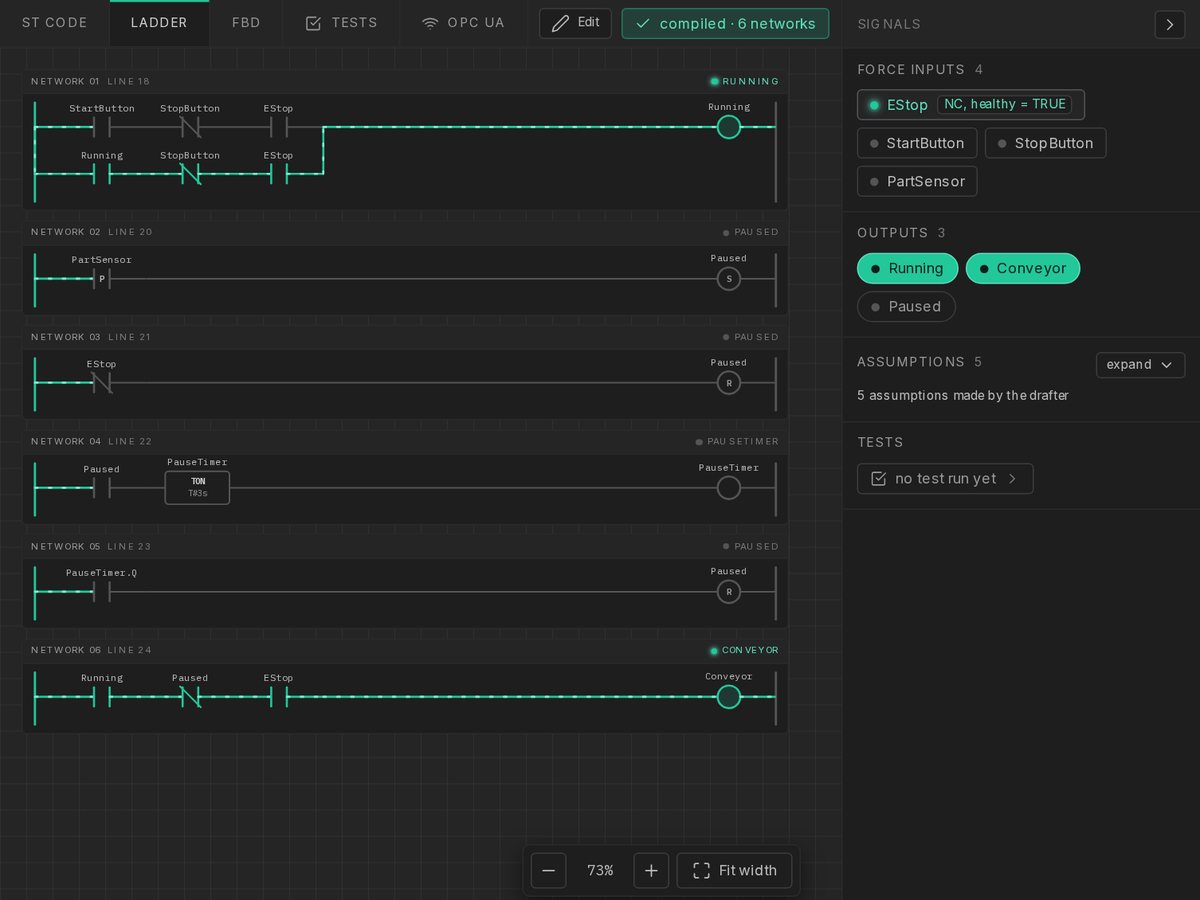Click the top-rung StopButton NC contact in Network 01
Screen dimensions: 1200x900
point(190,127)
